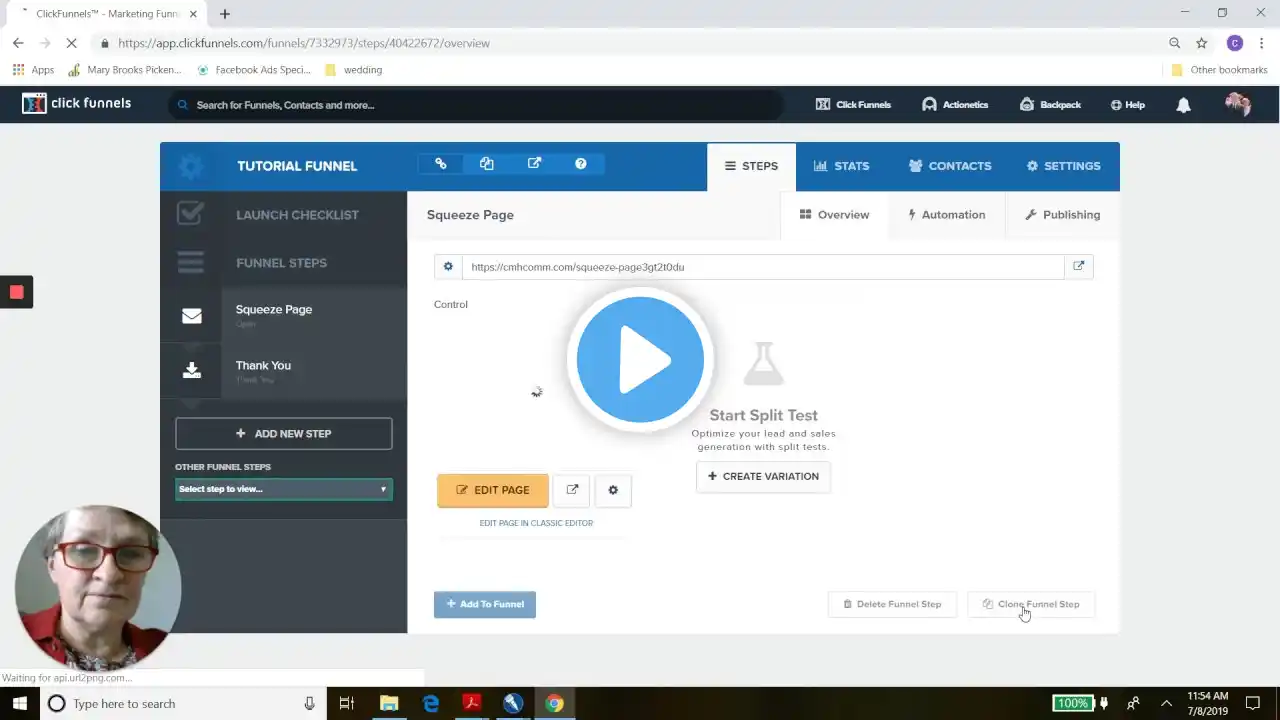This screenshot has height=720, width=1280.
Task: Select the Overview sub-tab
Action: click(x=834, y=215)
